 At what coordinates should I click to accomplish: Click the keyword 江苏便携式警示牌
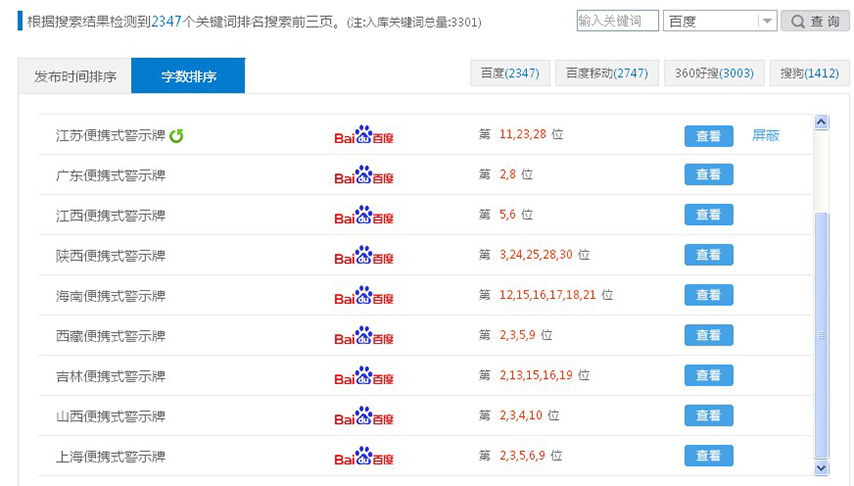(x=111, y=136)
